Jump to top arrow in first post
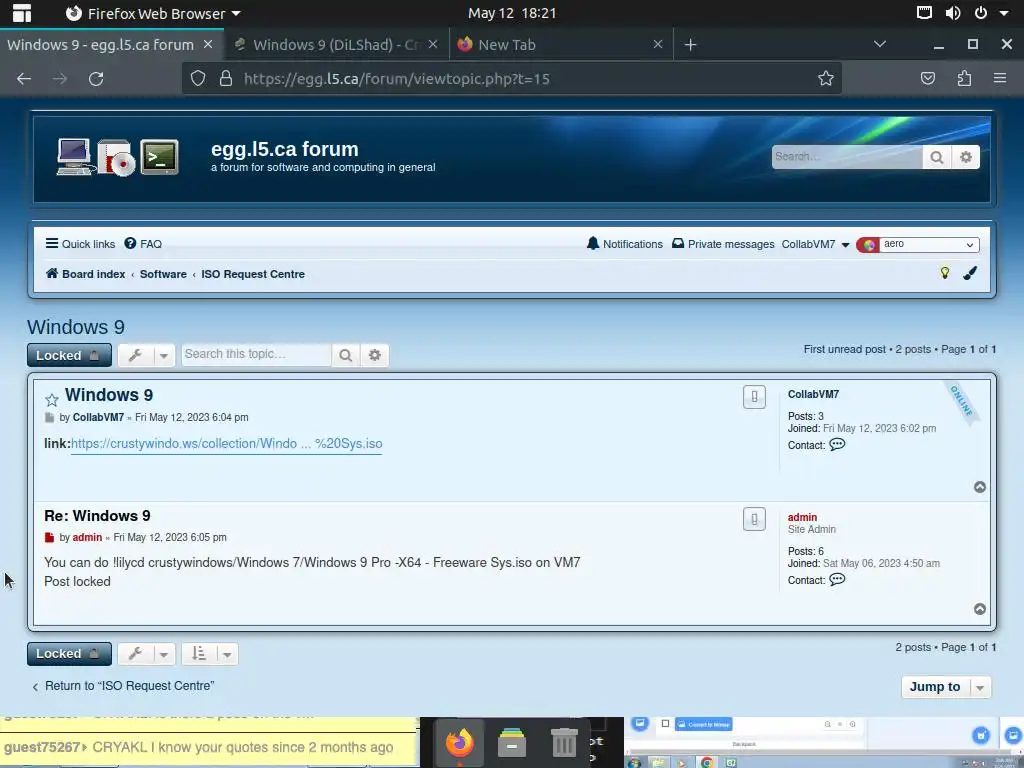Image resolution: width=1024 pixels, height=768 pixels. click(980, 487)
